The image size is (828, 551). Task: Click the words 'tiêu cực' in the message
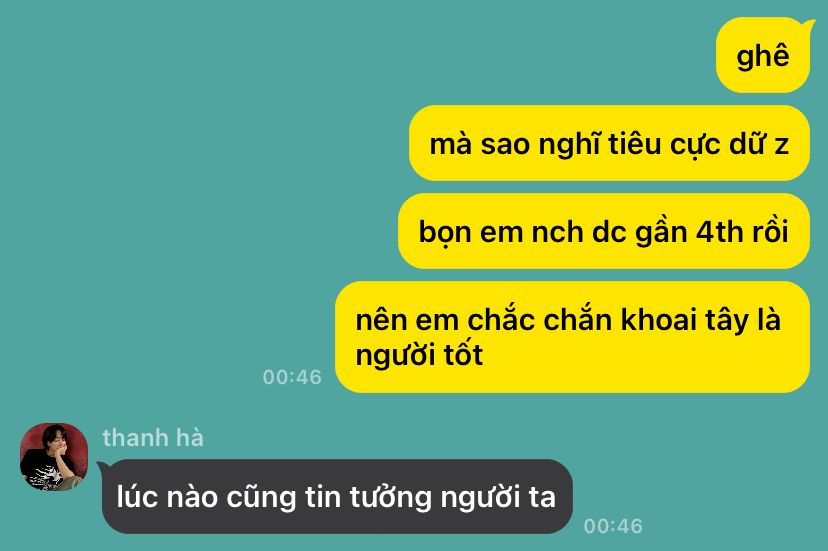click(x=665, y=144)
